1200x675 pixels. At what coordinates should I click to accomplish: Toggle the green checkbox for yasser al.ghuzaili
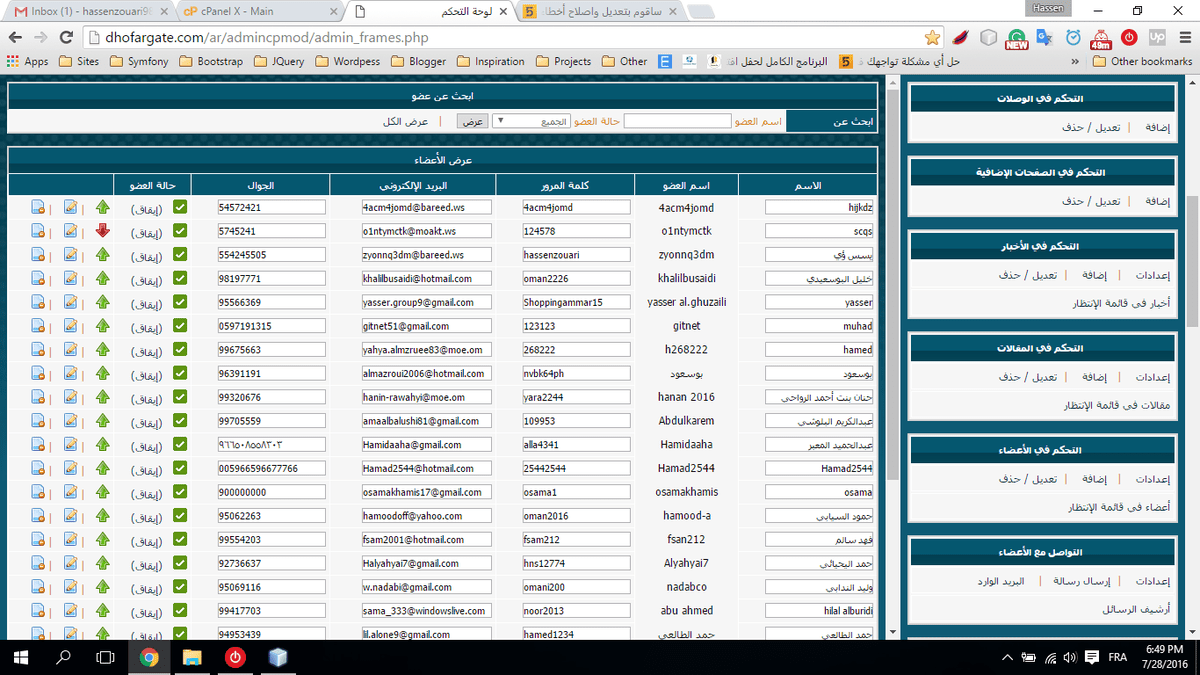[x=180, y=302]
